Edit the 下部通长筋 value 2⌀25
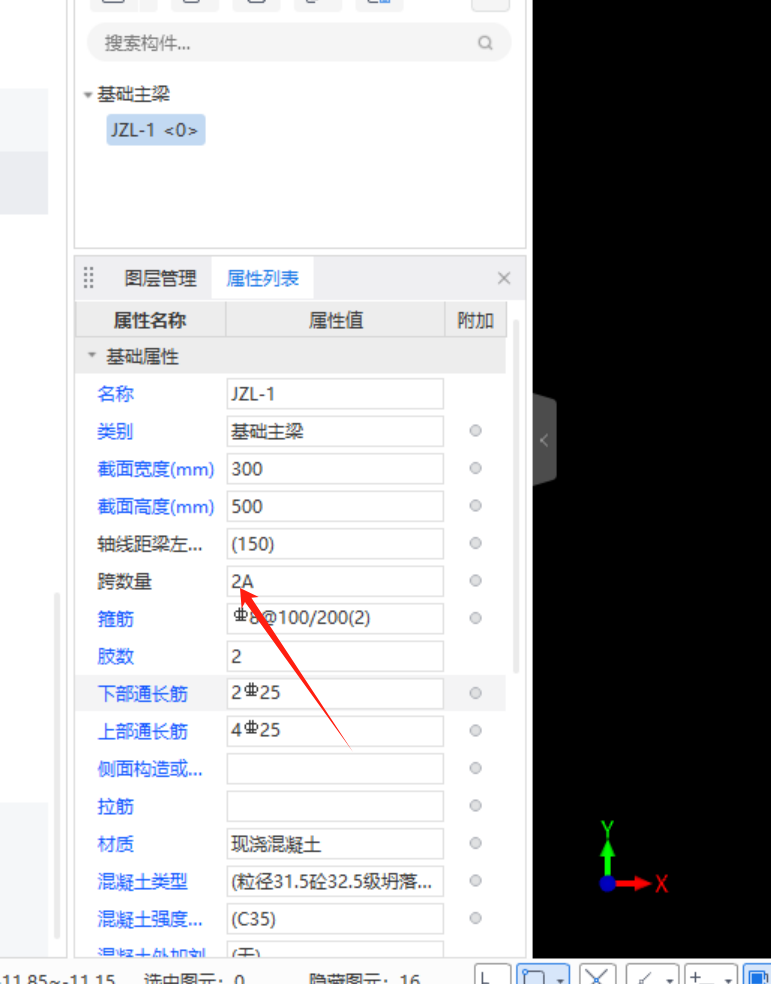 pos(335,693)
